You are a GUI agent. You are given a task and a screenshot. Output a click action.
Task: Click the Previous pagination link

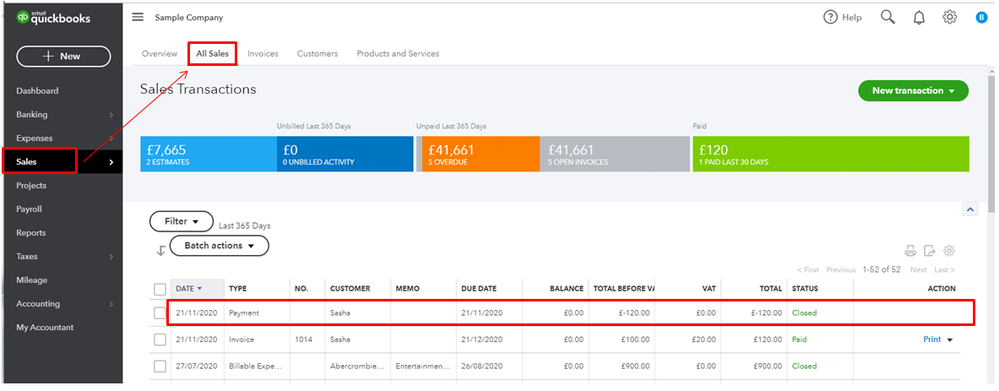841,270
